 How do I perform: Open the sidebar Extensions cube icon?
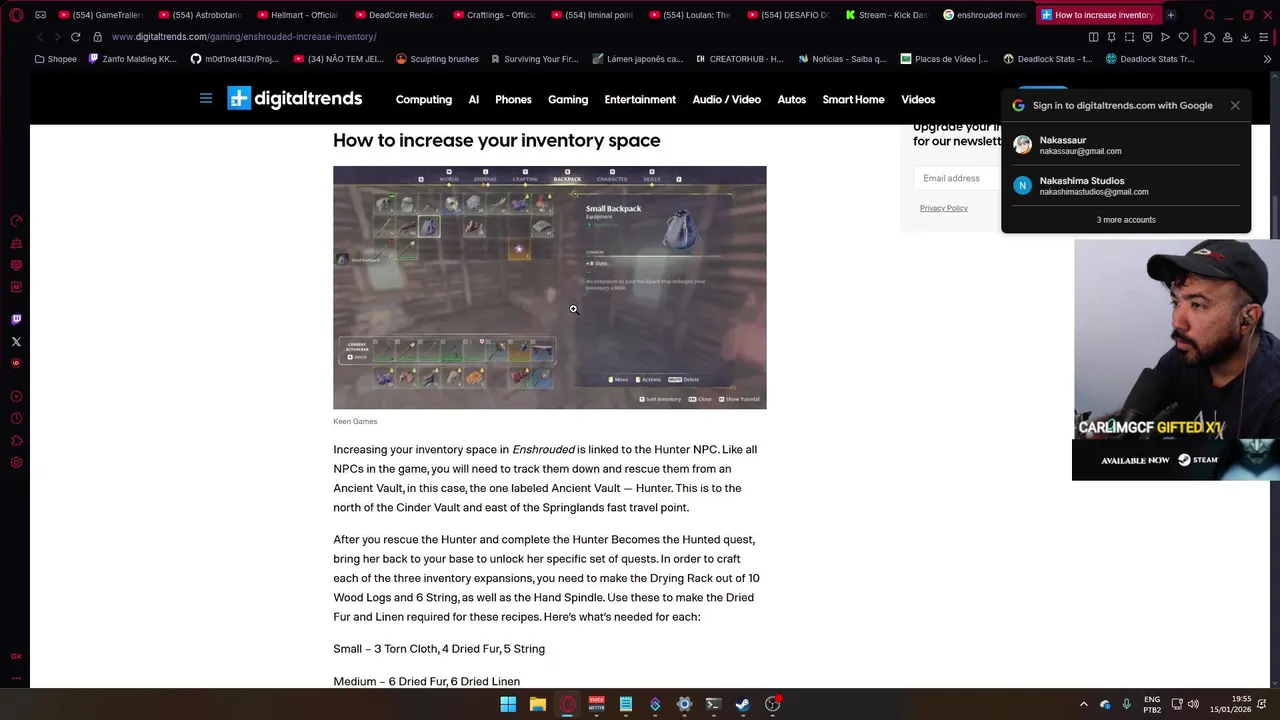[x=16, y=440]
